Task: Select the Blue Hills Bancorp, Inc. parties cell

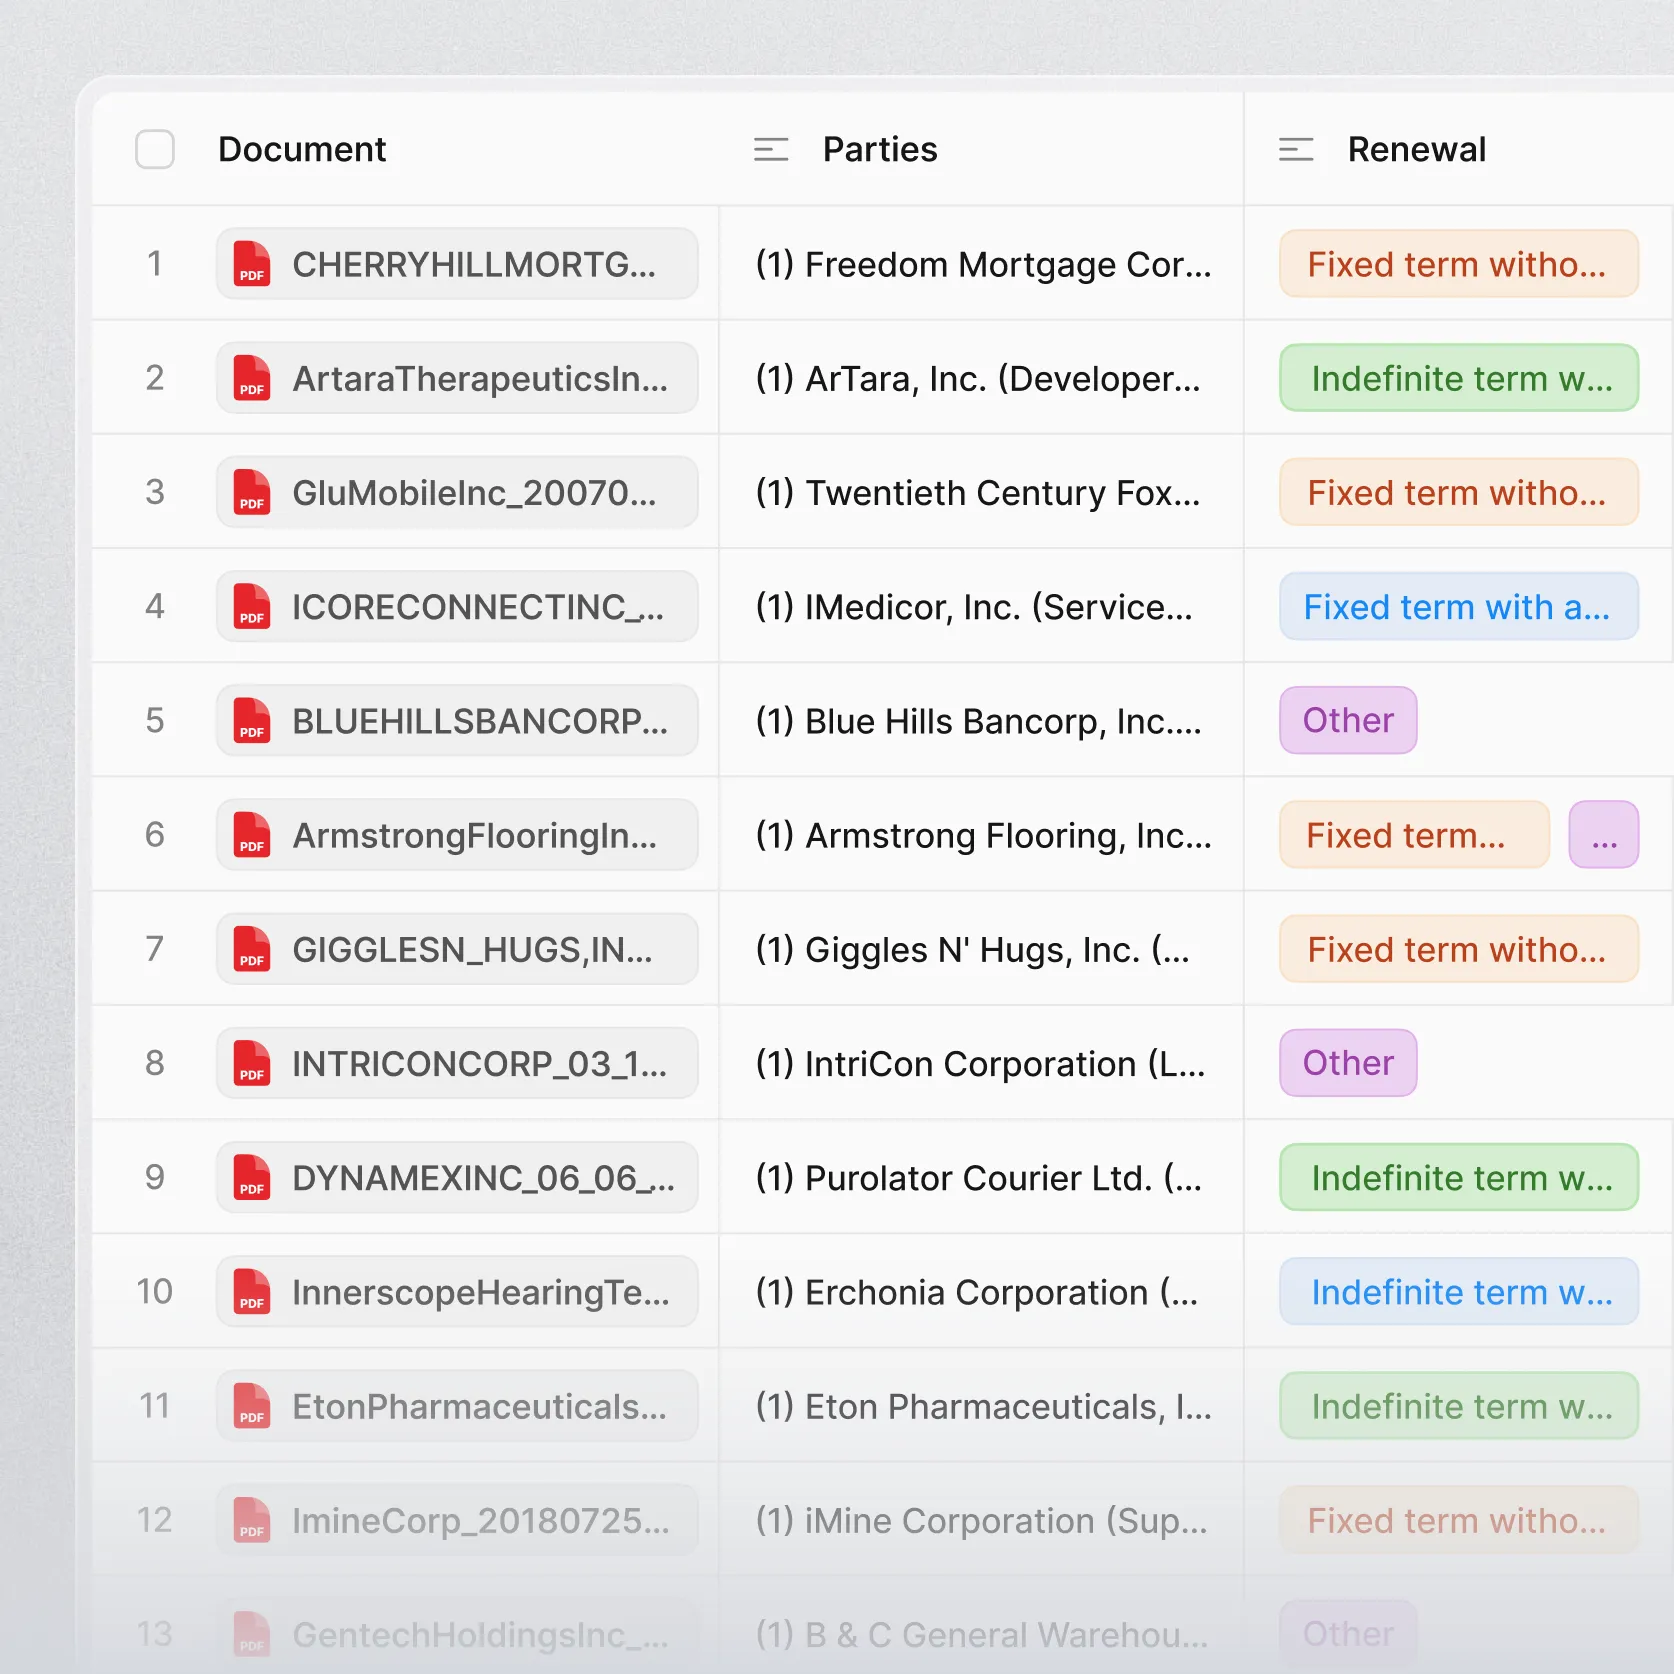Action: click(982, 720)
